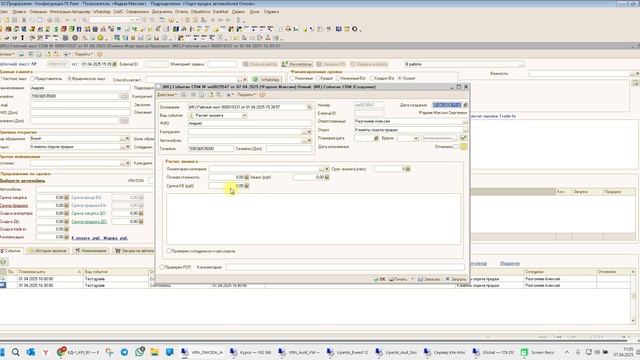Open Печать dropdown arrow in dialog footer
Image resolution: width=640 pixels, height=360 pixels.
pos(412,279)
